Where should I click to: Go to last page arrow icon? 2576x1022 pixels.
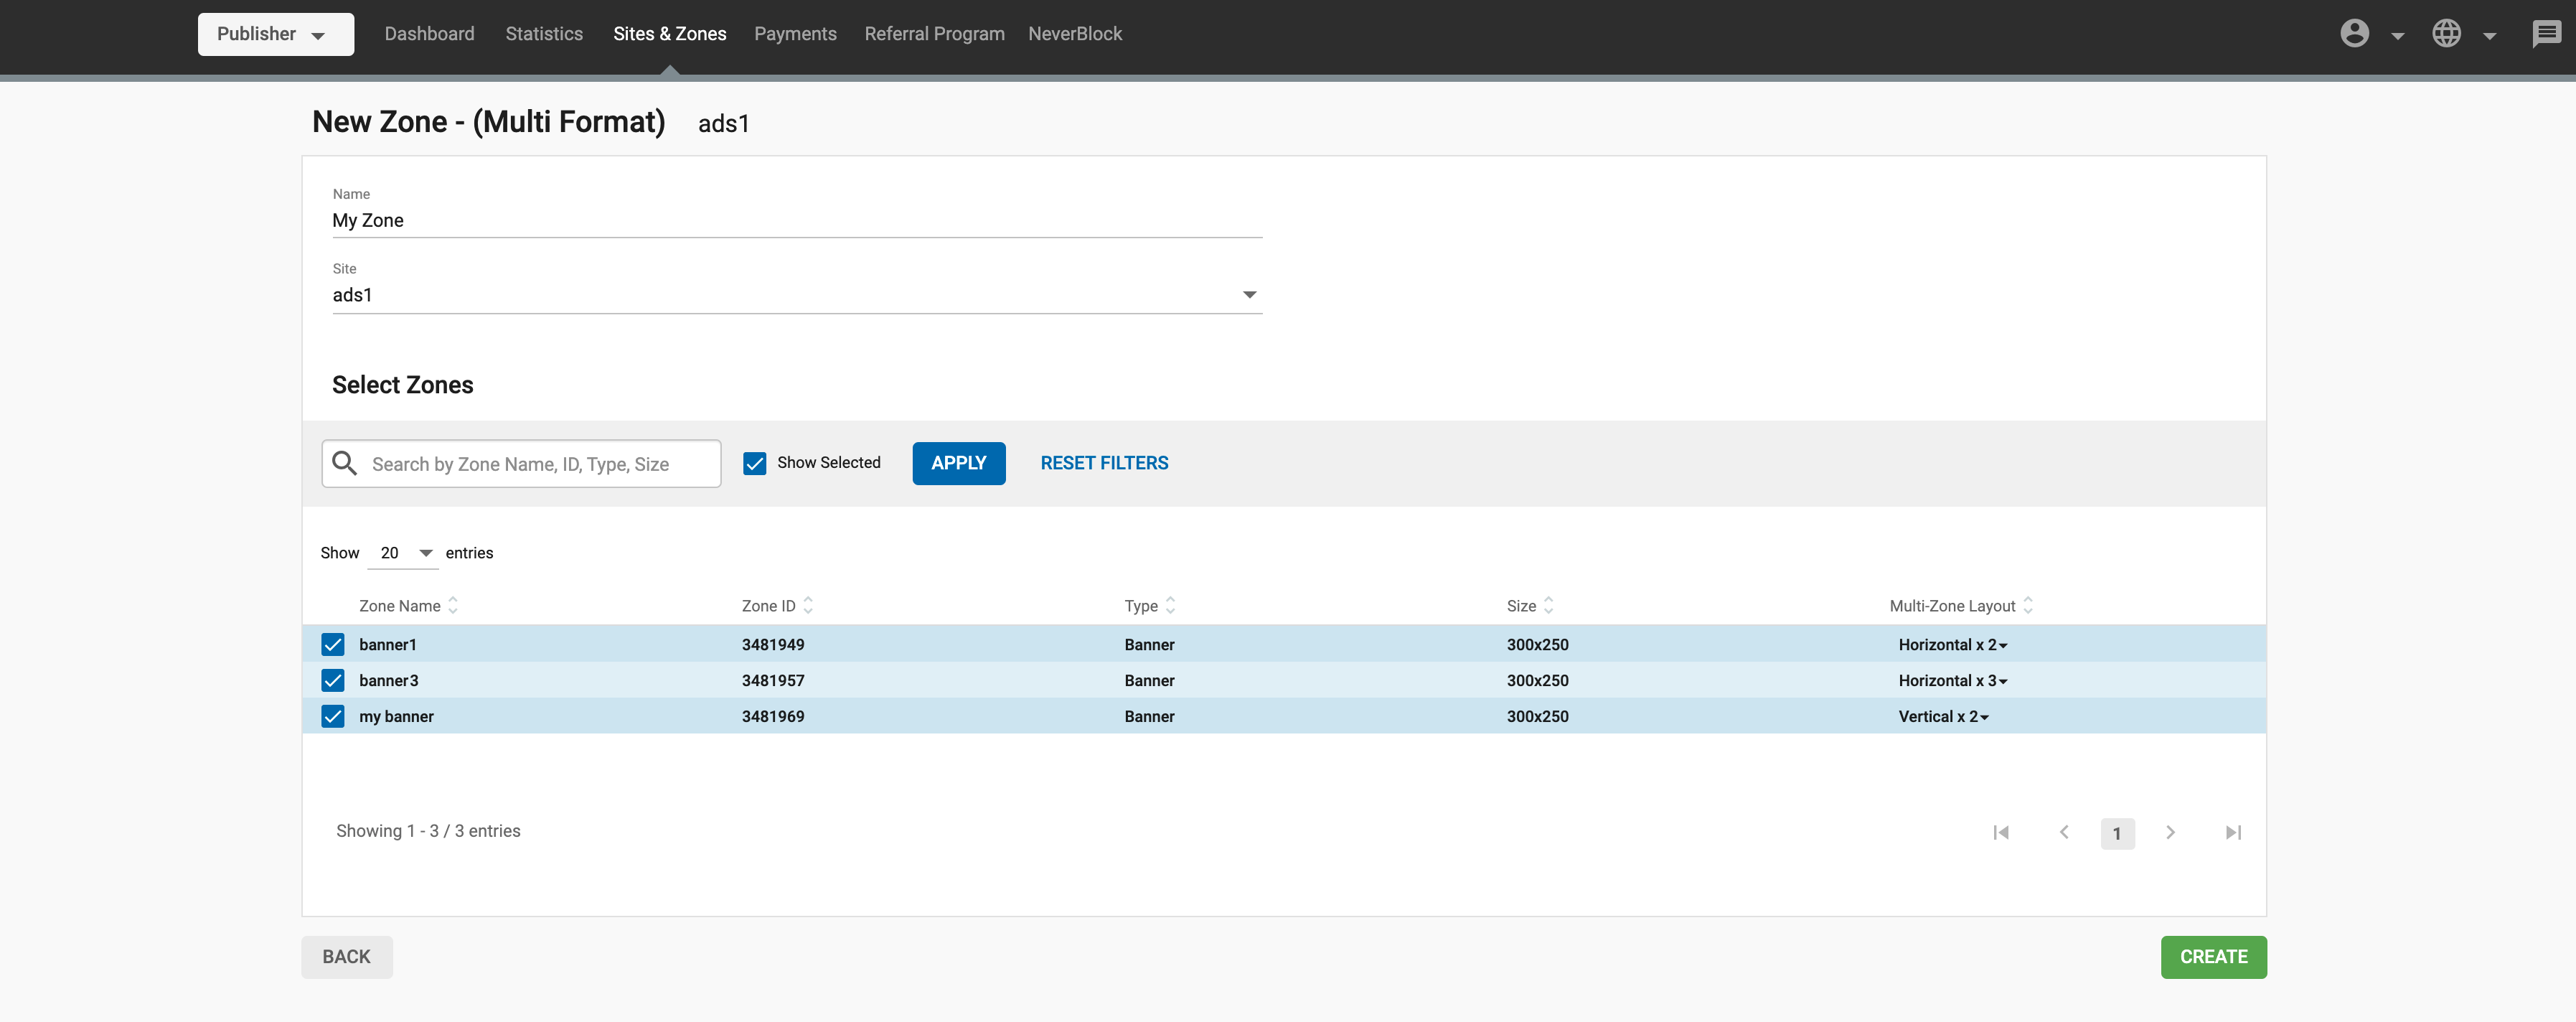[2233, 832]
